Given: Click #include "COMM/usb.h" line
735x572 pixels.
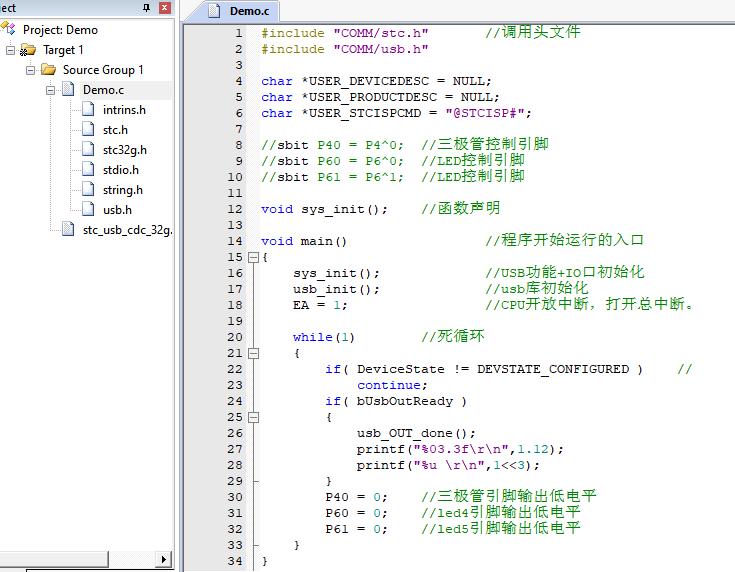Looking at the screenshot, I should pyautogui.click(x=345, y=49).
